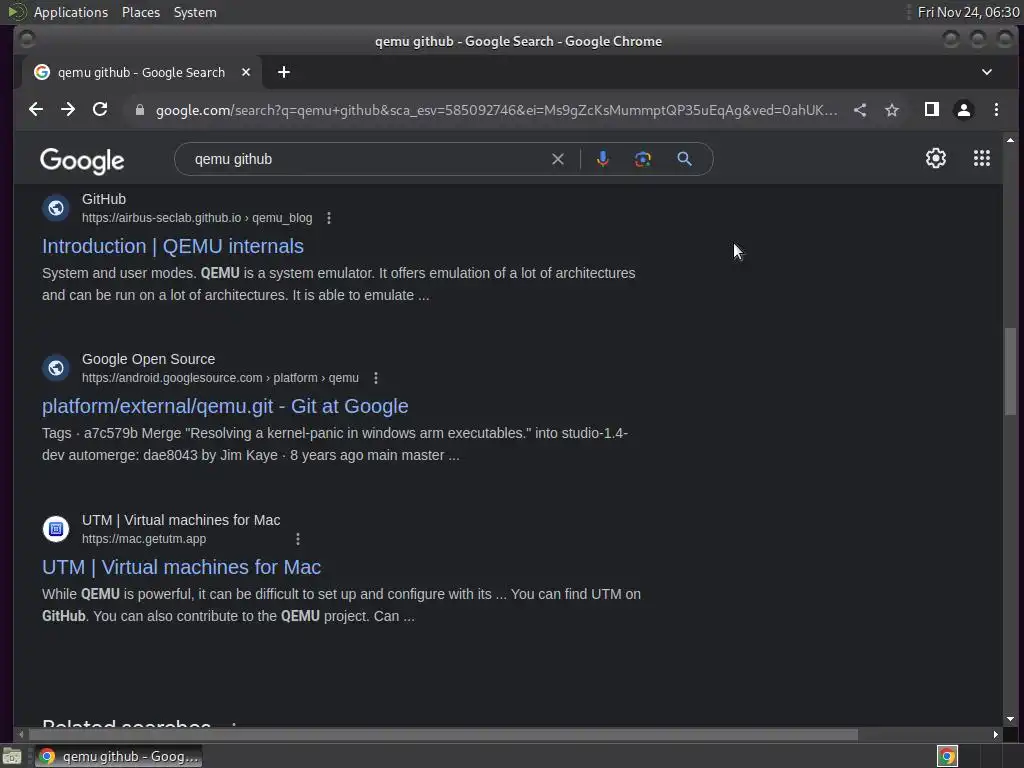This screenshot has width=1024, height=768.
Task: Click the scroll down arrow
Action: point(1010,719)
